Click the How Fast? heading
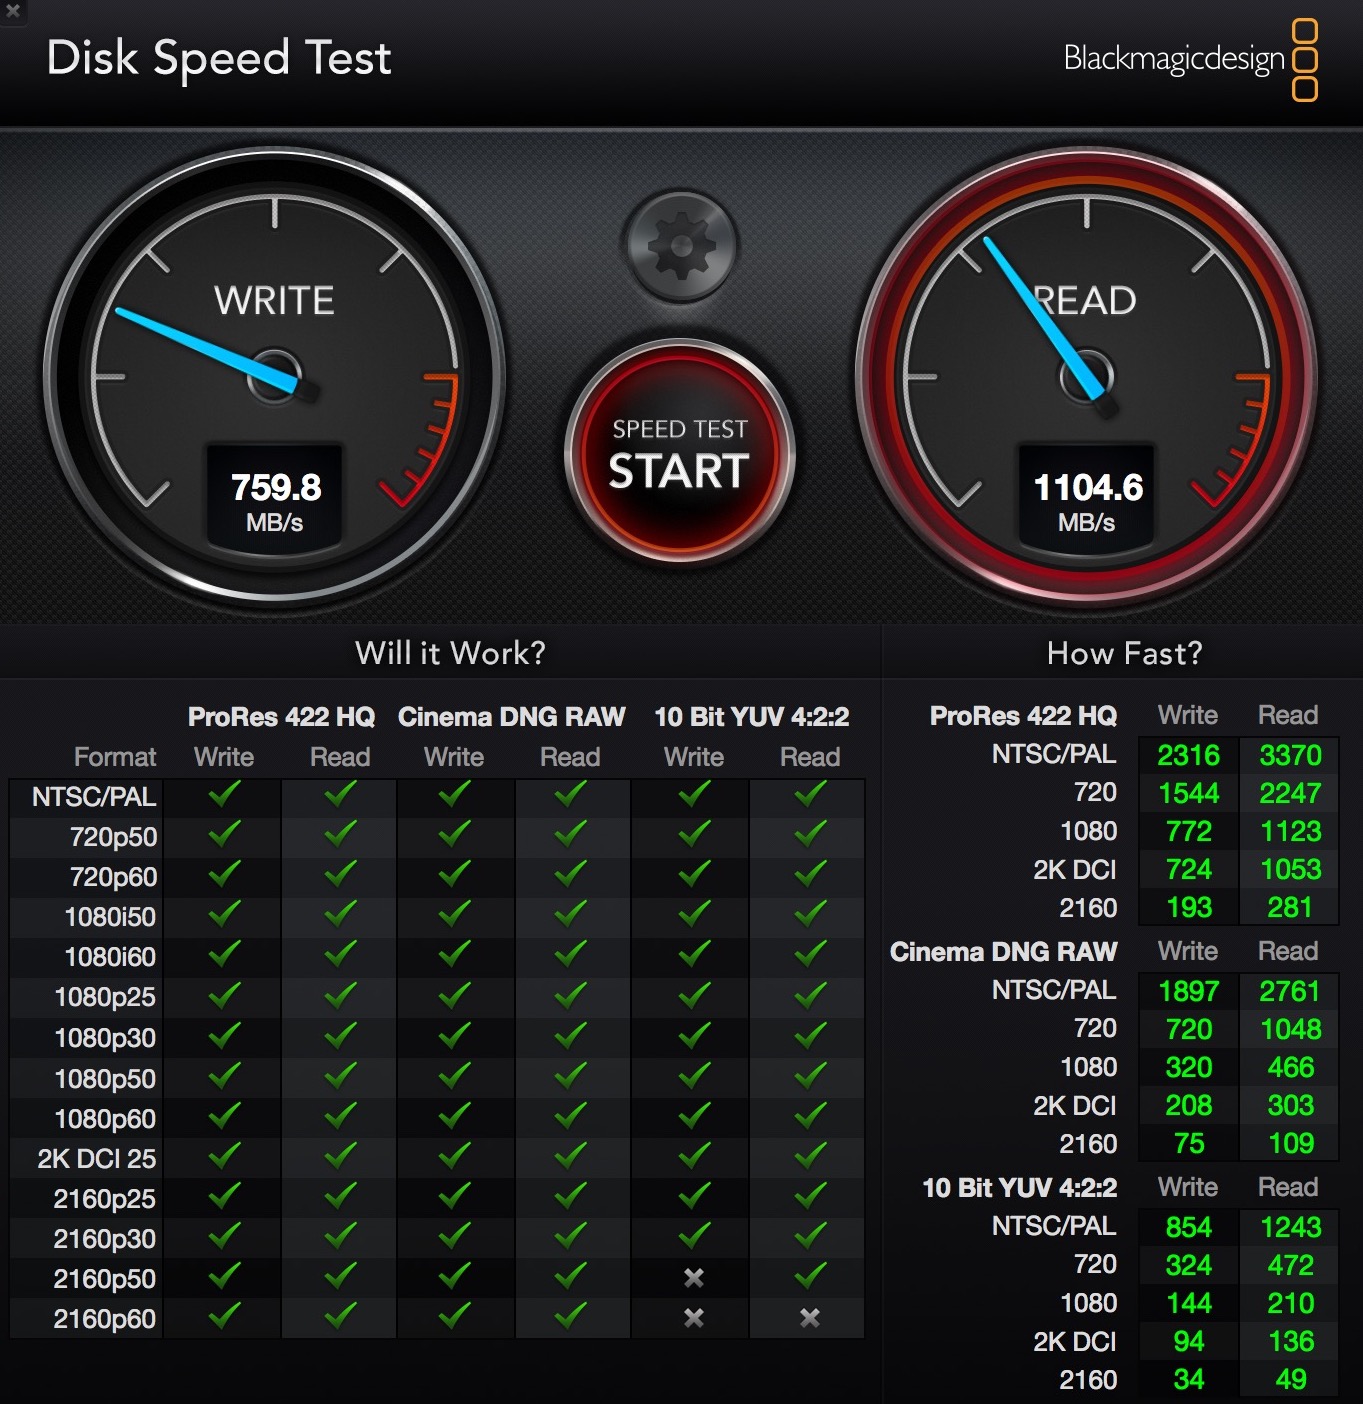This screenshot has width=1363, height=1404. pos(1124,653)
